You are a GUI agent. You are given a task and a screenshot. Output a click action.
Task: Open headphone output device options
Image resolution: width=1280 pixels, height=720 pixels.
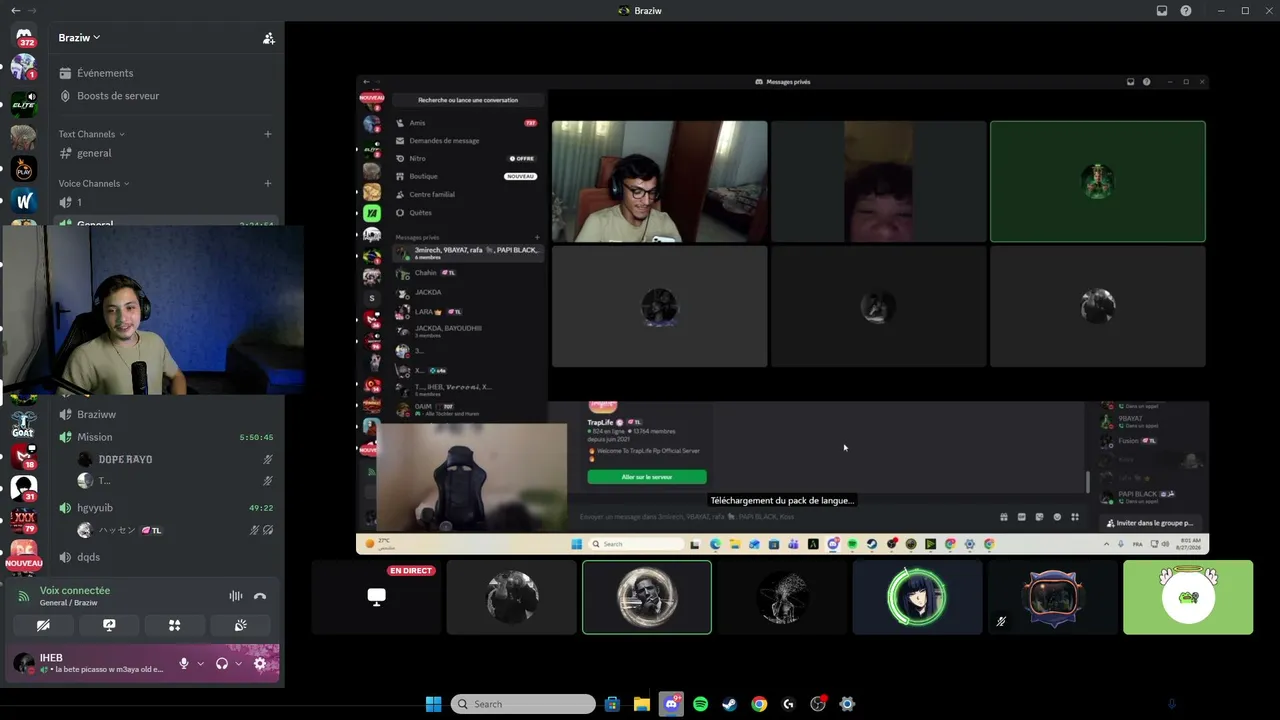point(238,663)
